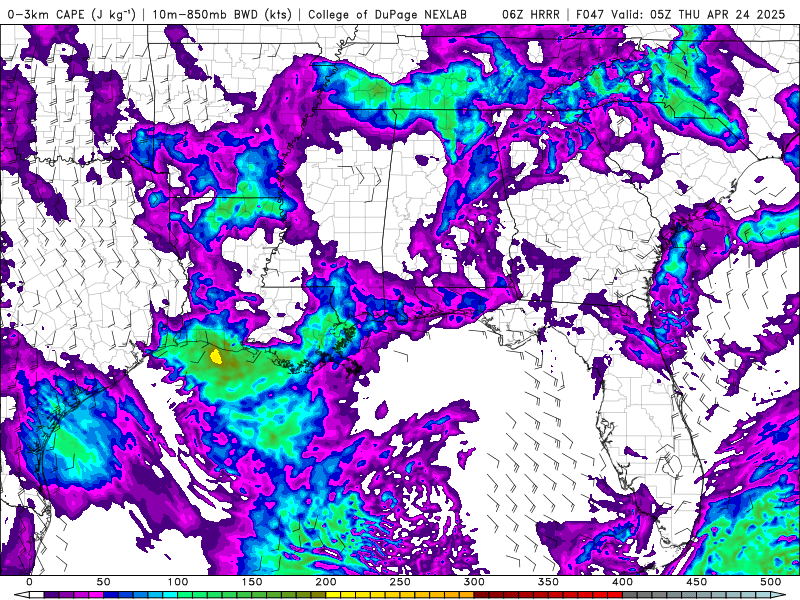Click the 'College of DuPage NEXLAB' credit text
Viewport: 800px width, 600px height.
tap(387, 14)
